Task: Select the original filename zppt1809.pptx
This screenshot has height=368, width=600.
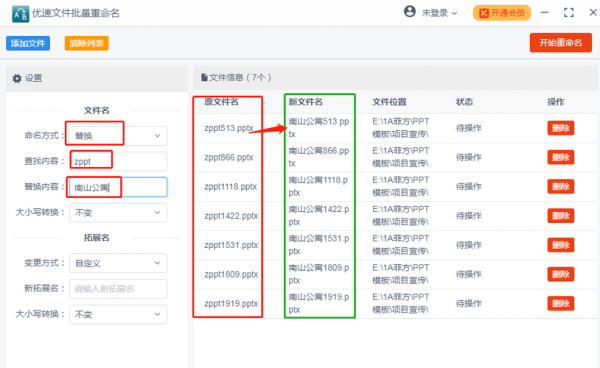Action: [x=231, y=274]
